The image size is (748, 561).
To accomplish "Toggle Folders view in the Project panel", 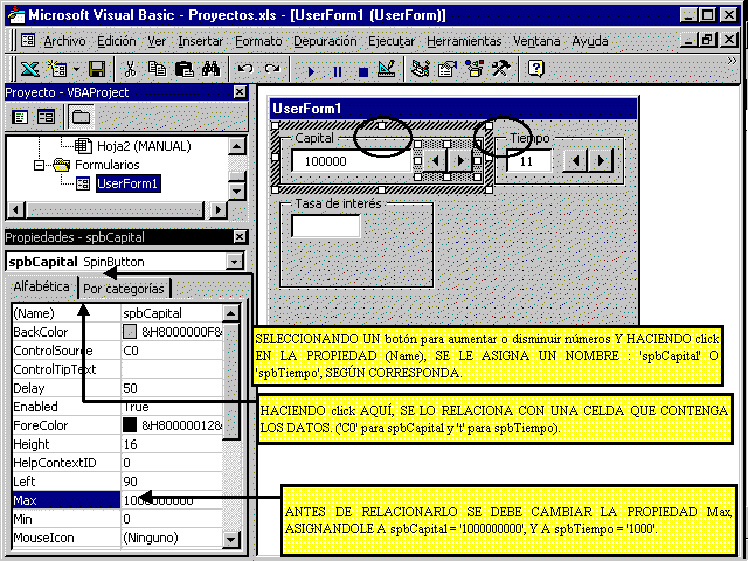I will (81, 117).
